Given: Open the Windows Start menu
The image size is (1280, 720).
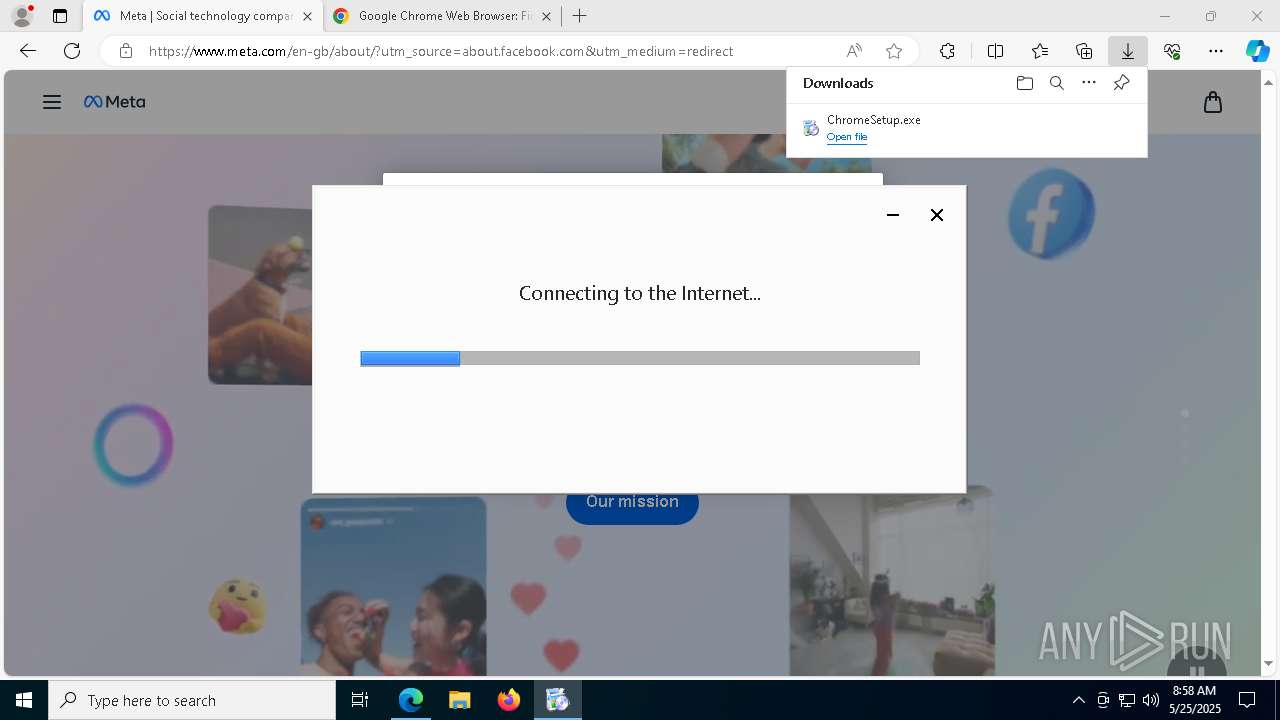Looking at the screenshot, I should tap(24, 700).
